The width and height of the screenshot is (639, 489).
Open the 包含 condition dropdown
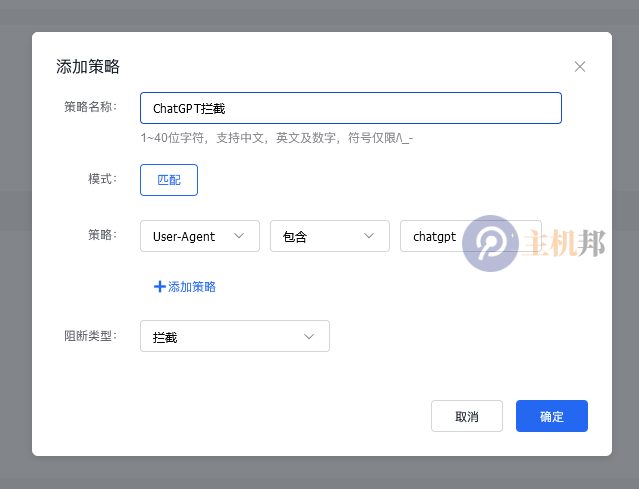click(x=330, y=236)
